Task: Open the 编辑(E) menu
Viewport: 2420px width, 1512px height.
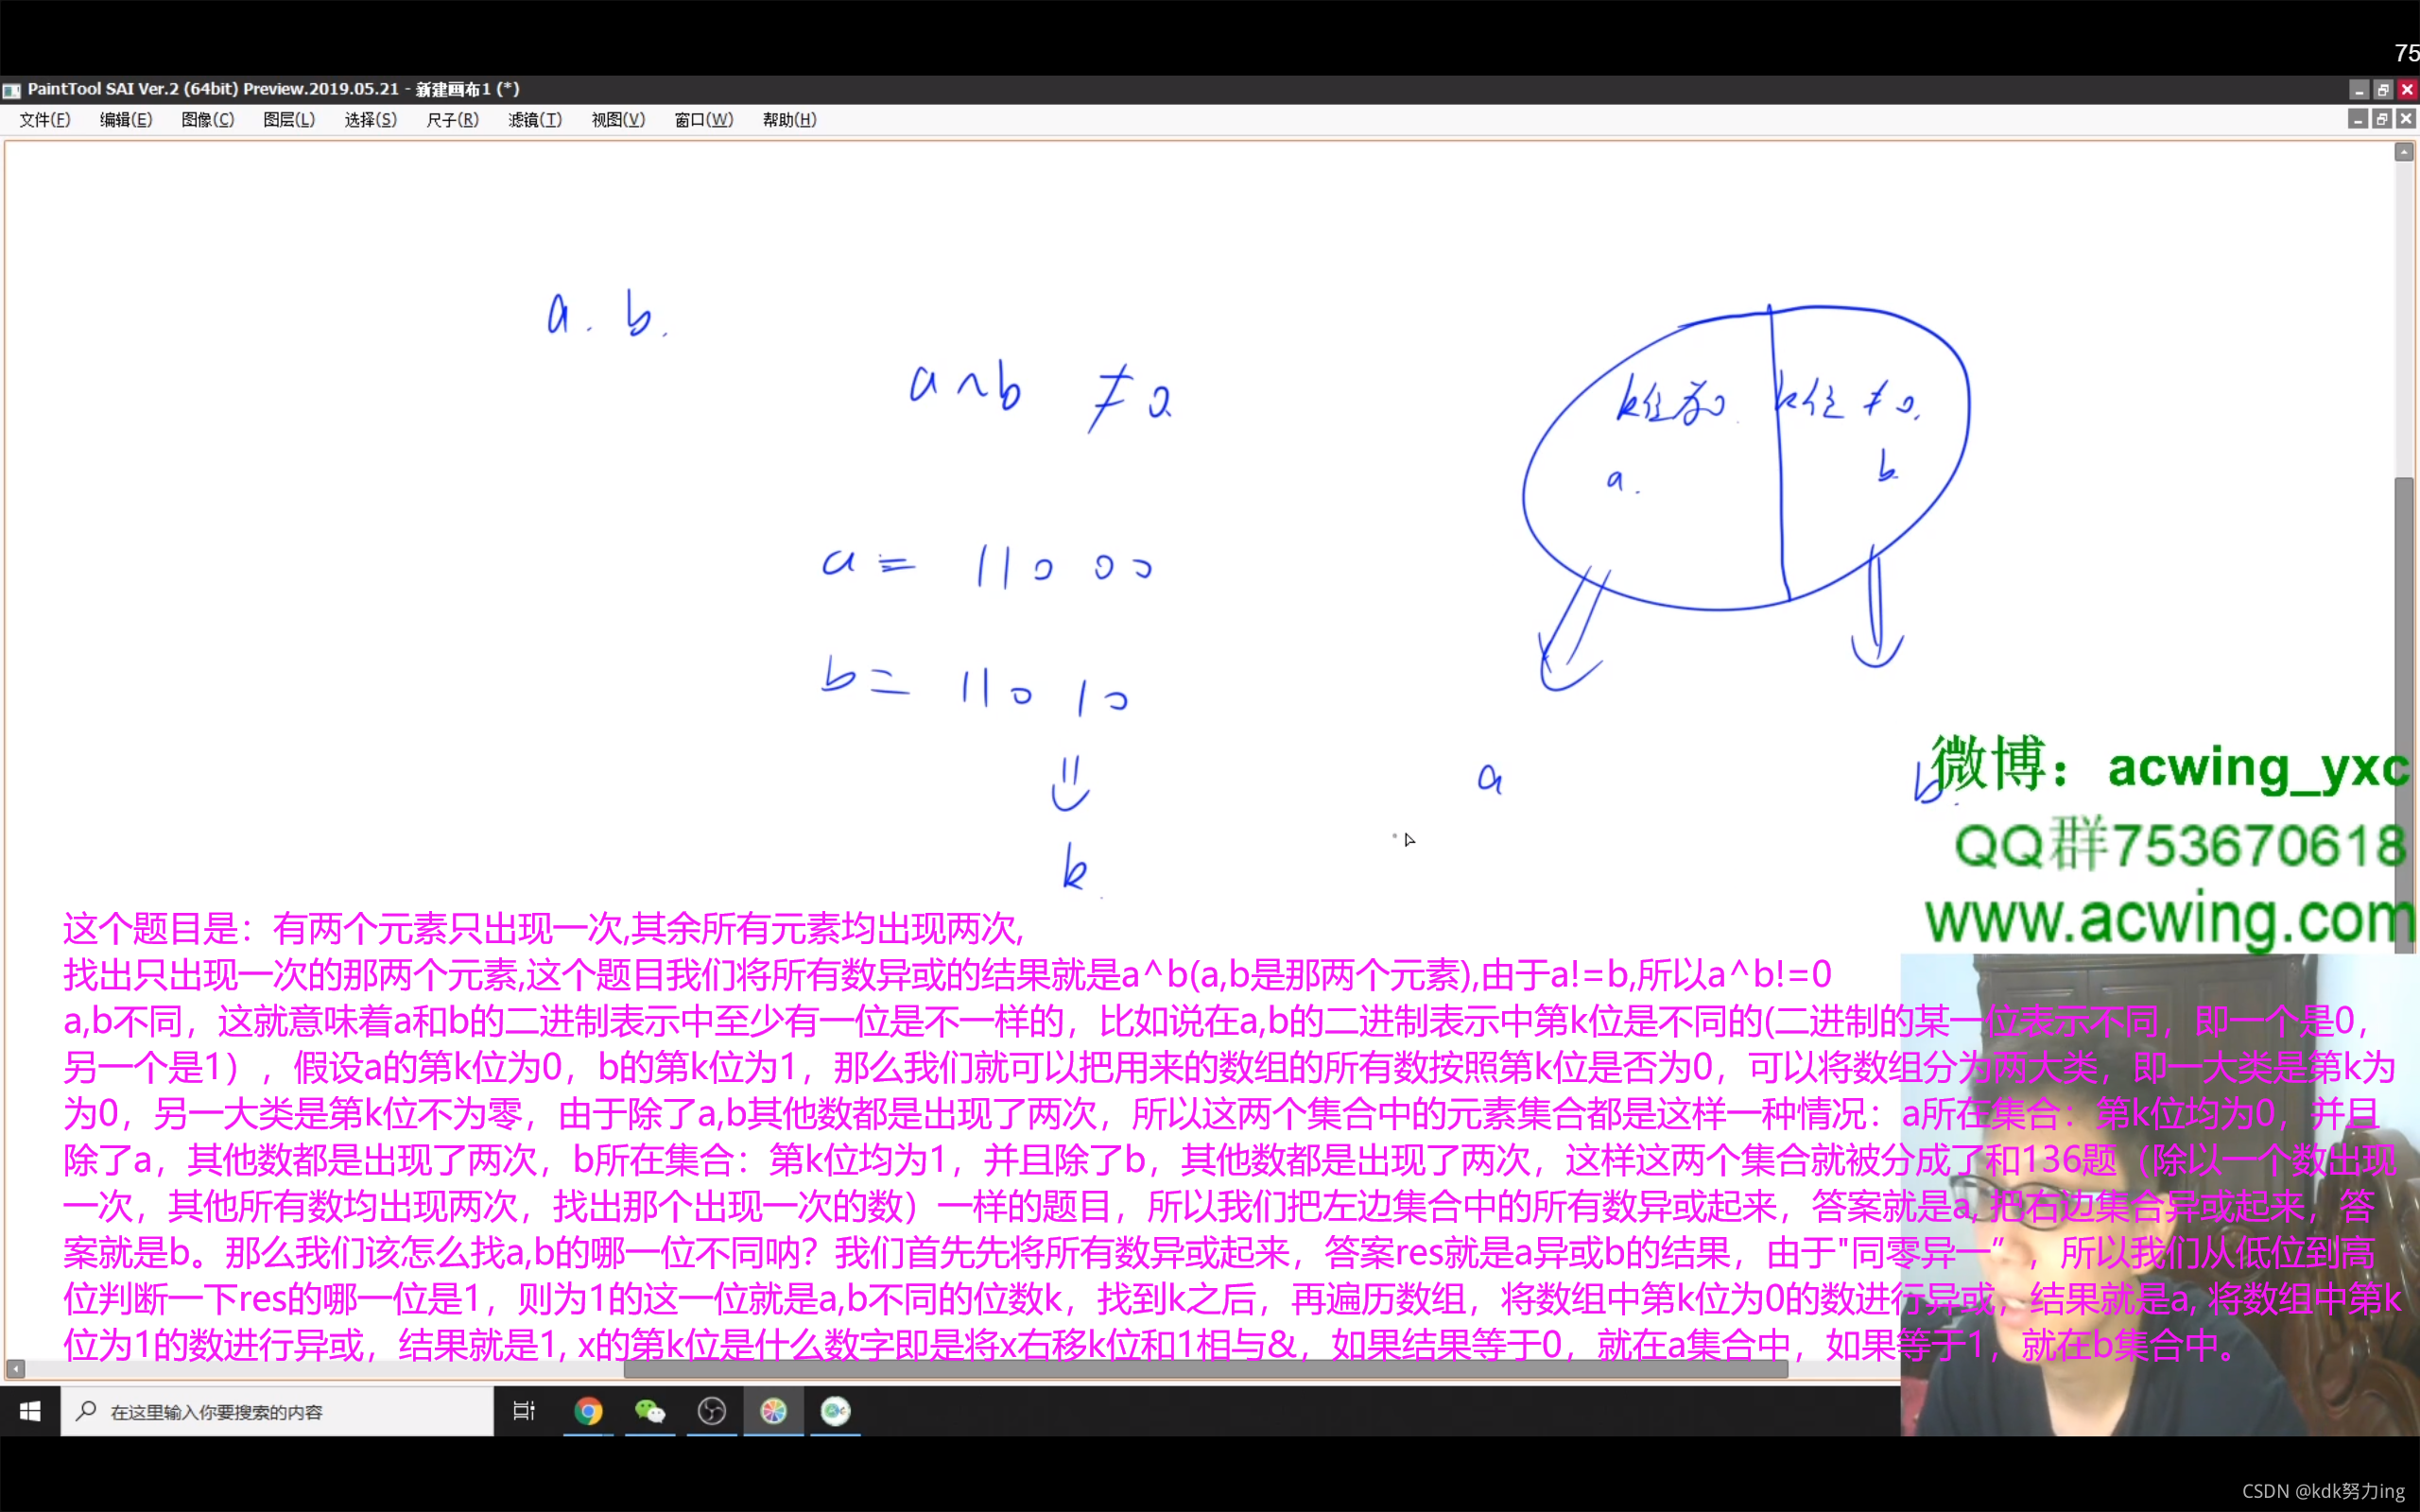Action: pyautogui.click(x=126, y=120)
